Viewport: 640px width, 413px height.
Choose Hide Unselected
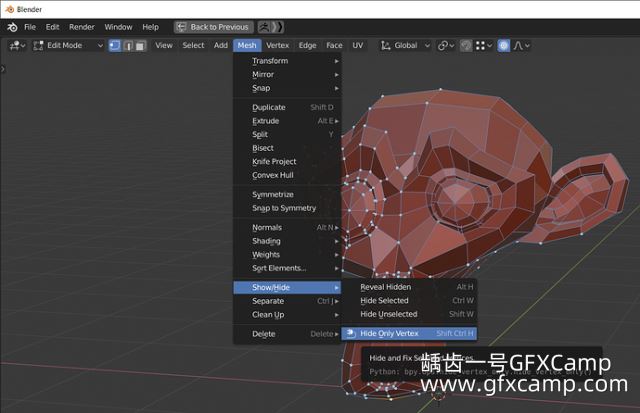409,314
